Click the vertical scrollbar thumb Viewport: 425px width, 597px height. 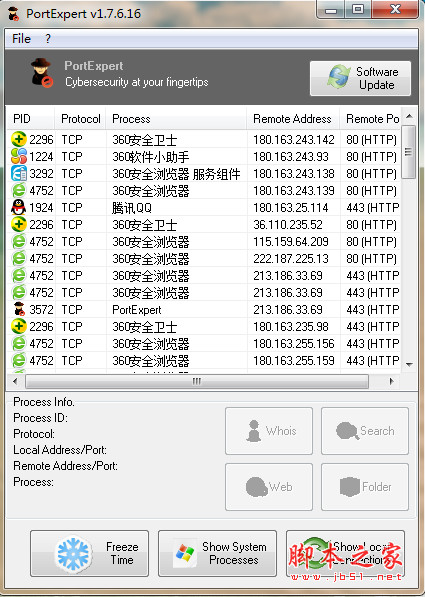click(x=408, y=152)
